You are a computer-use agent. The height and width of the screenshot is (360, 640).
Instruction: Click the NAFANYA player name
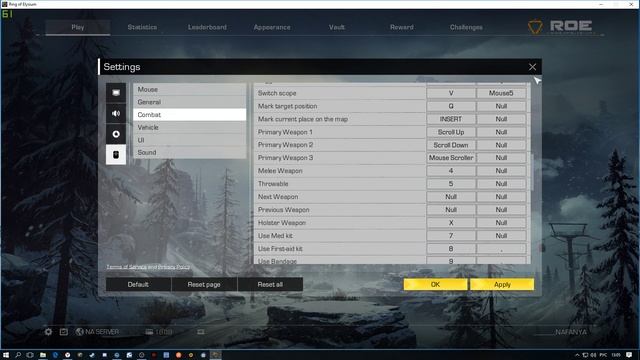coord(571,332)
